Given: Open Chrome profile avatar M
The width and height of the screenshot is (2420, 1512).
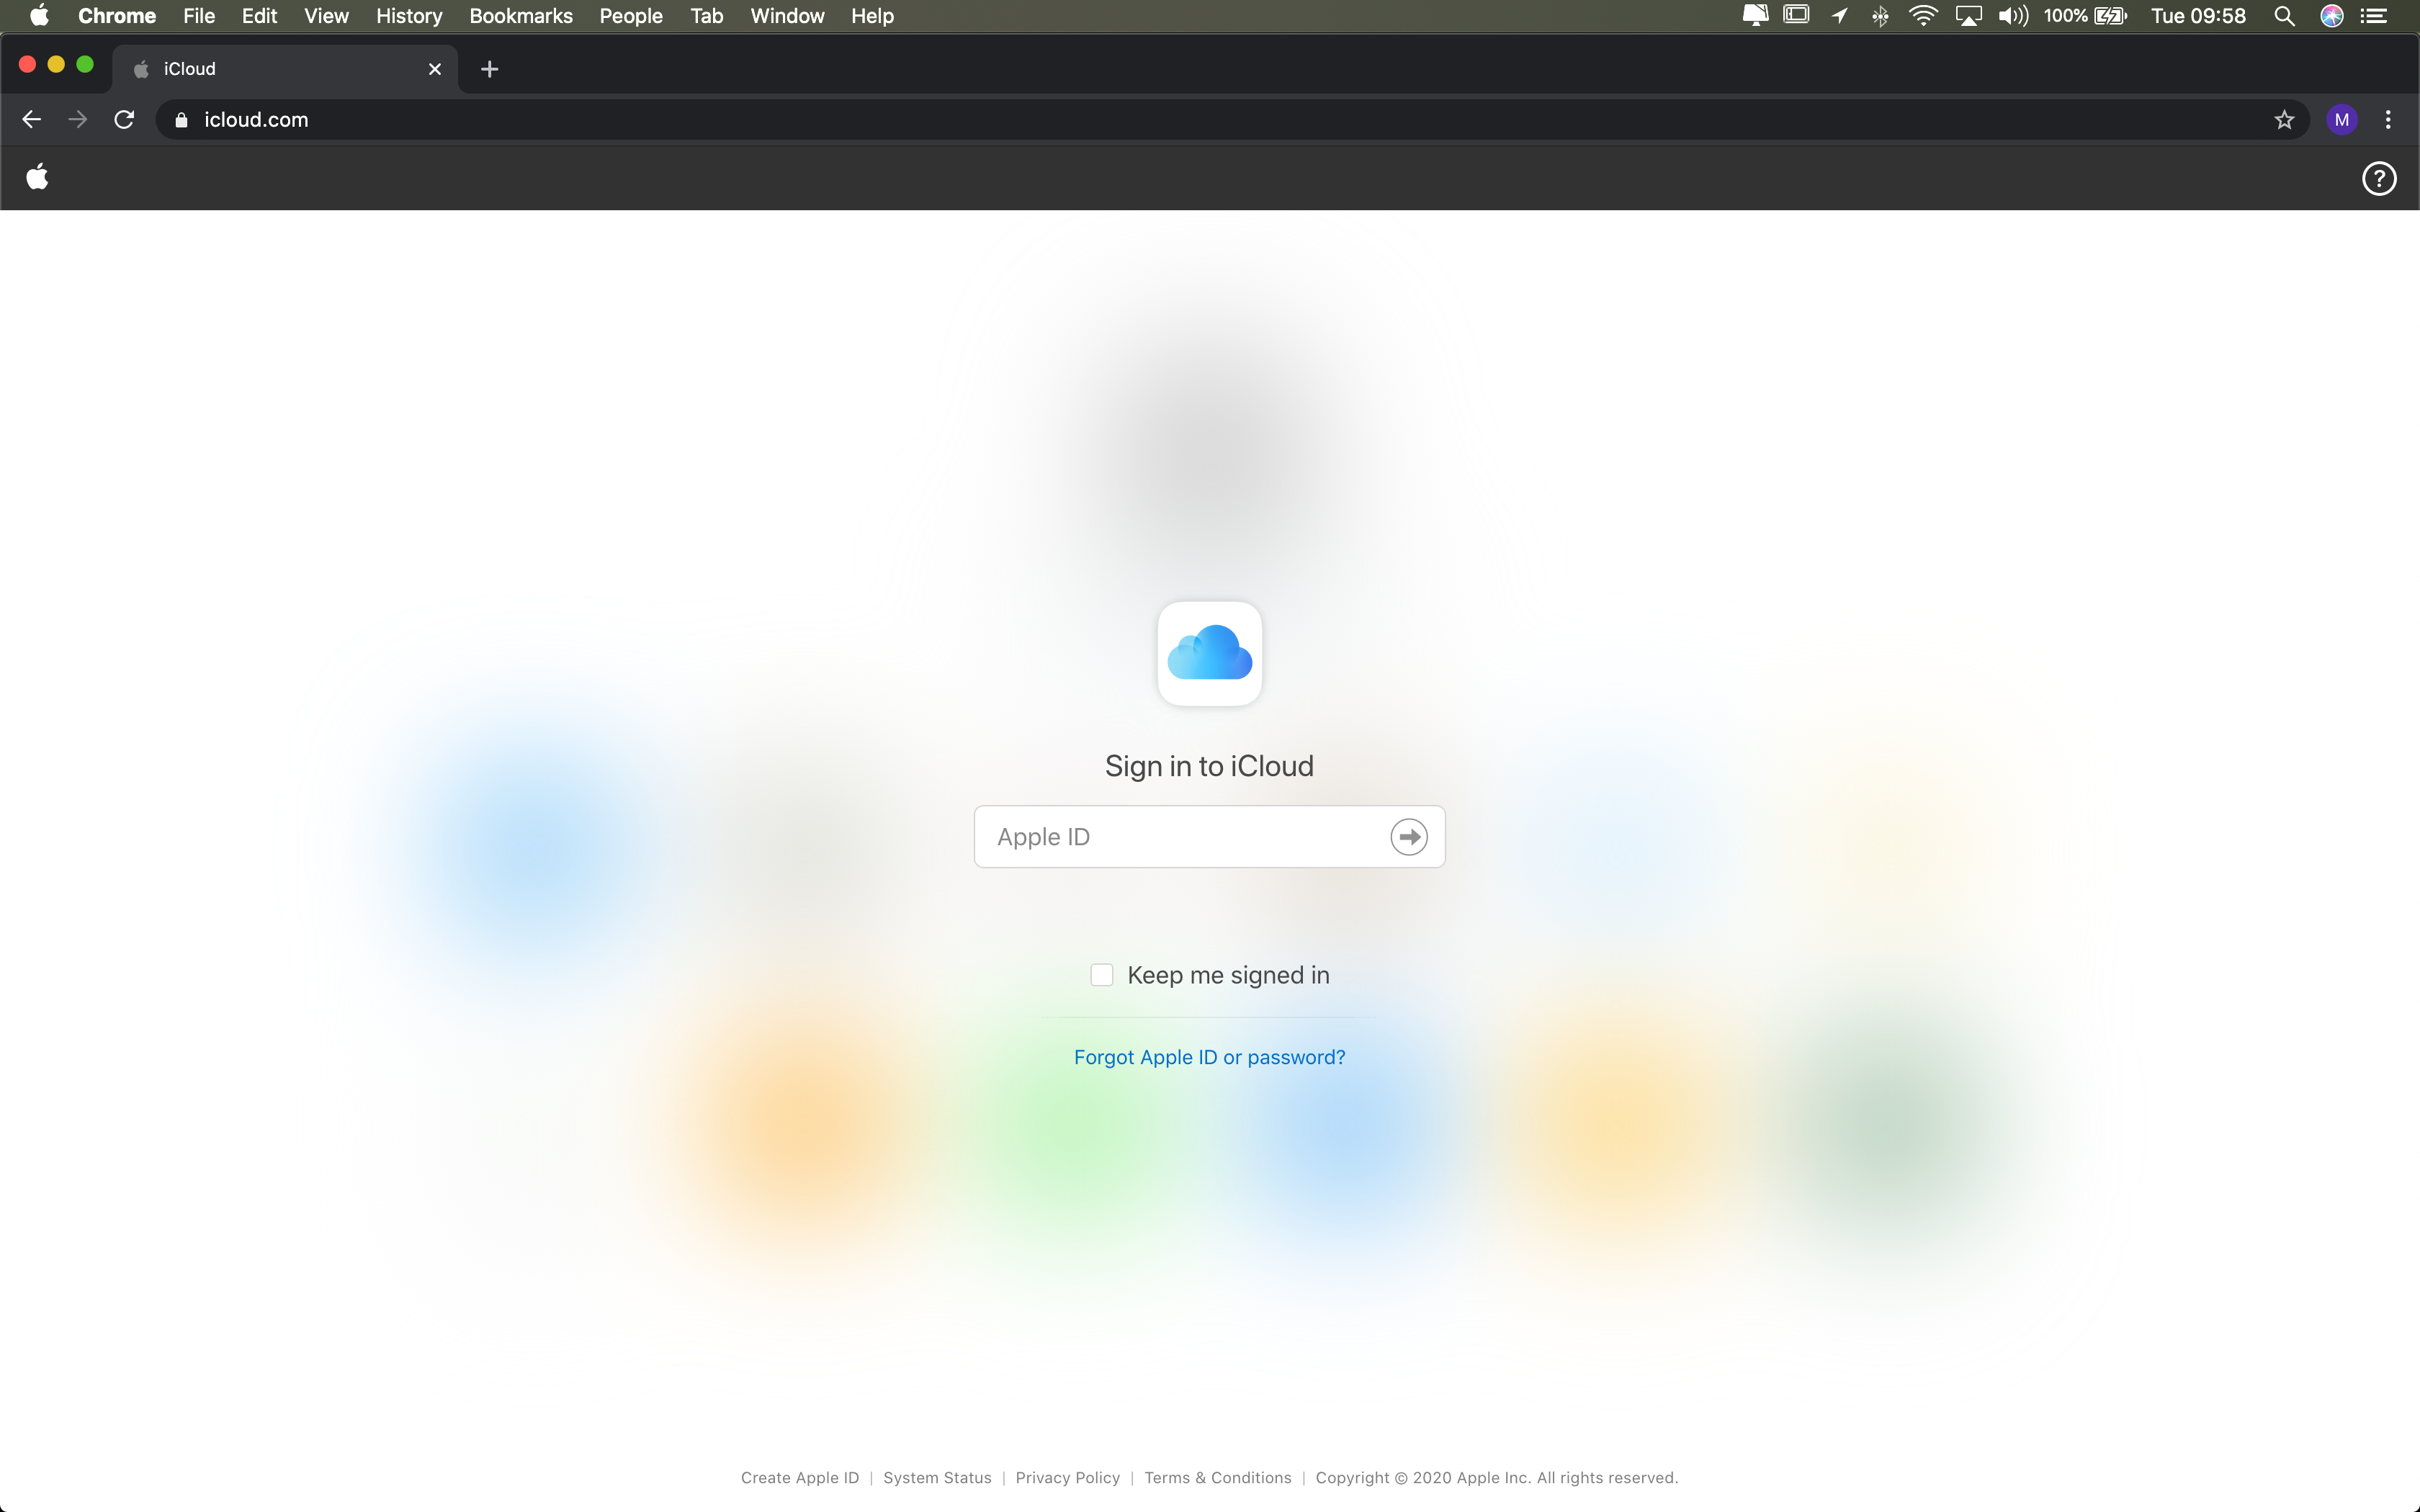Looking at the screenshot, I should (2341, 120).
